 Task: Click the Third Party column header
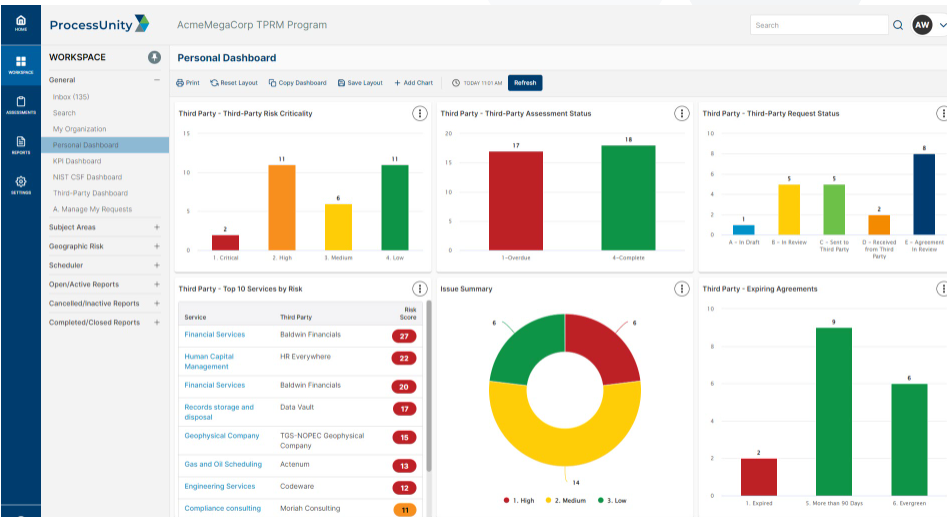[296, 317]
